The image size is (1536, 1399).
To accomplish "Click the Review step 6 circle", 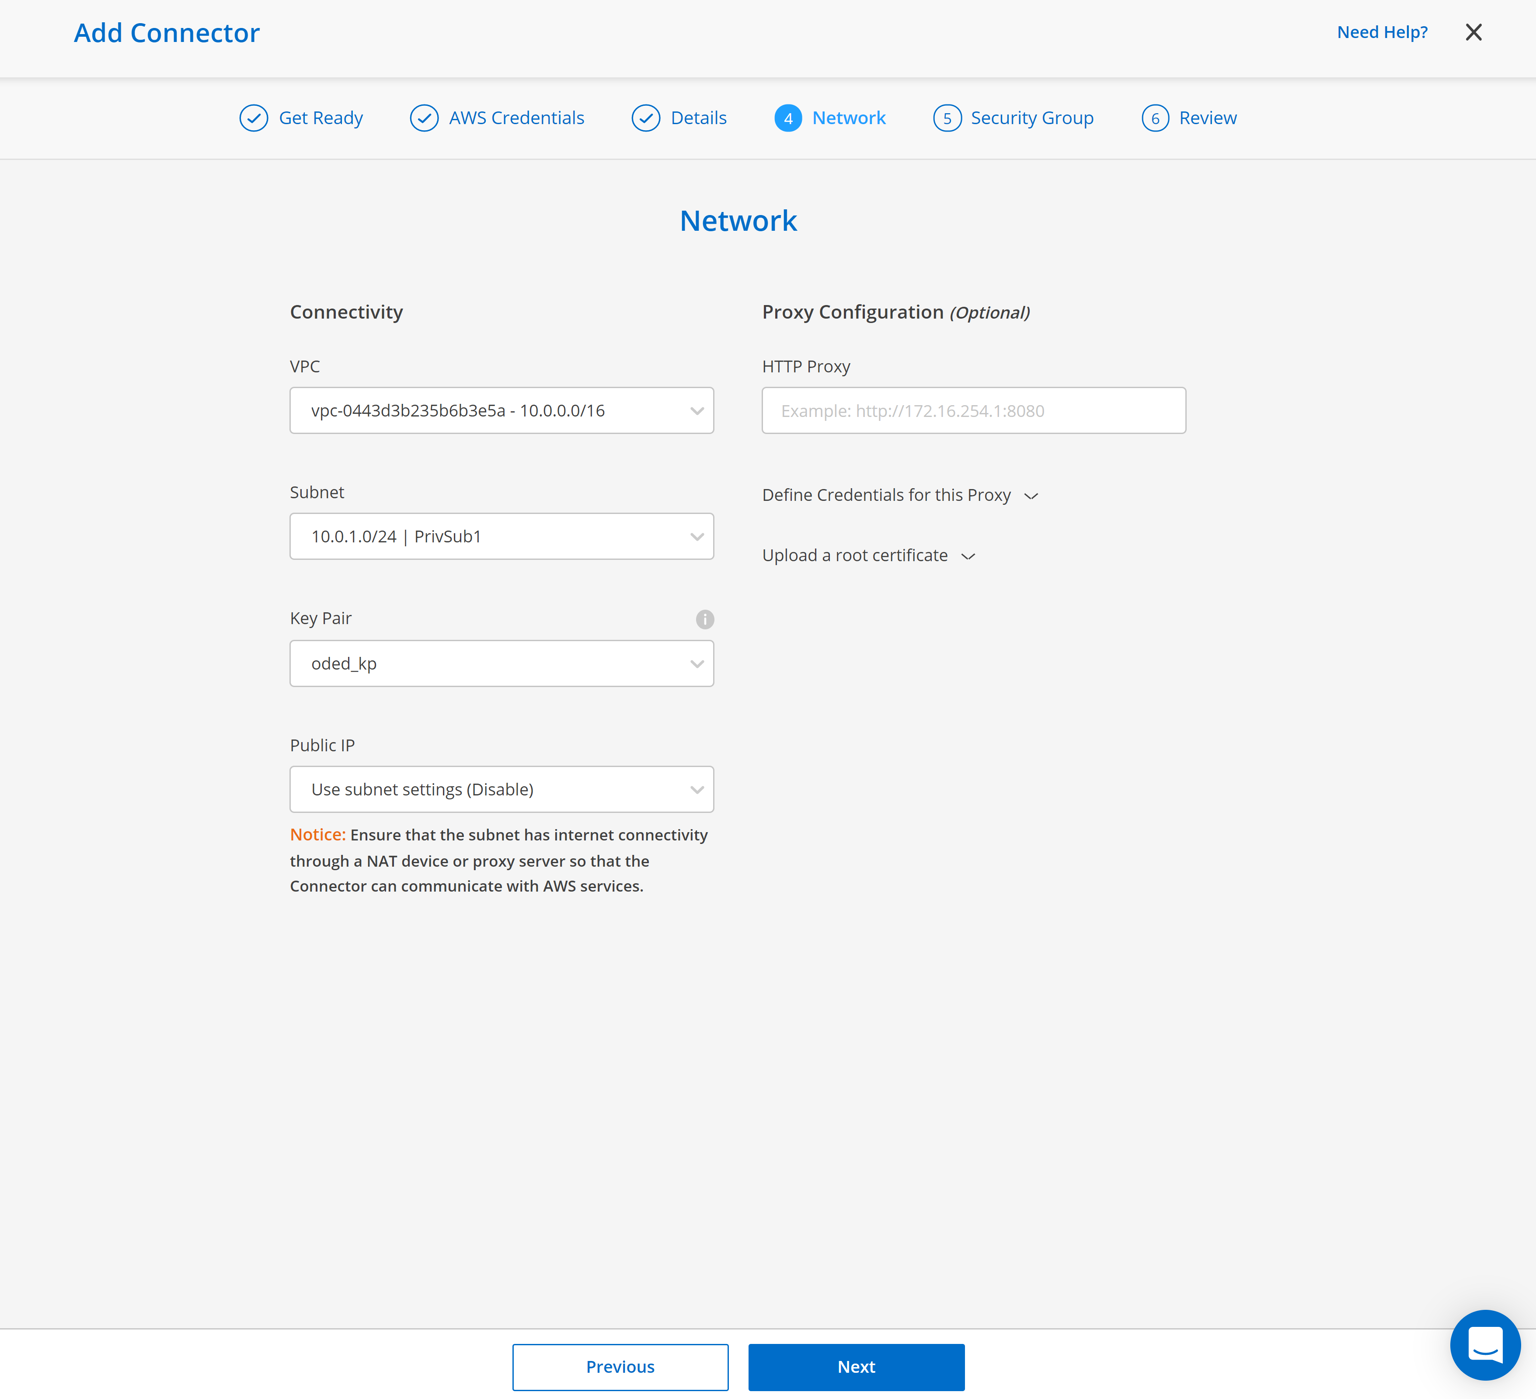I will [x=1156, y=118].
